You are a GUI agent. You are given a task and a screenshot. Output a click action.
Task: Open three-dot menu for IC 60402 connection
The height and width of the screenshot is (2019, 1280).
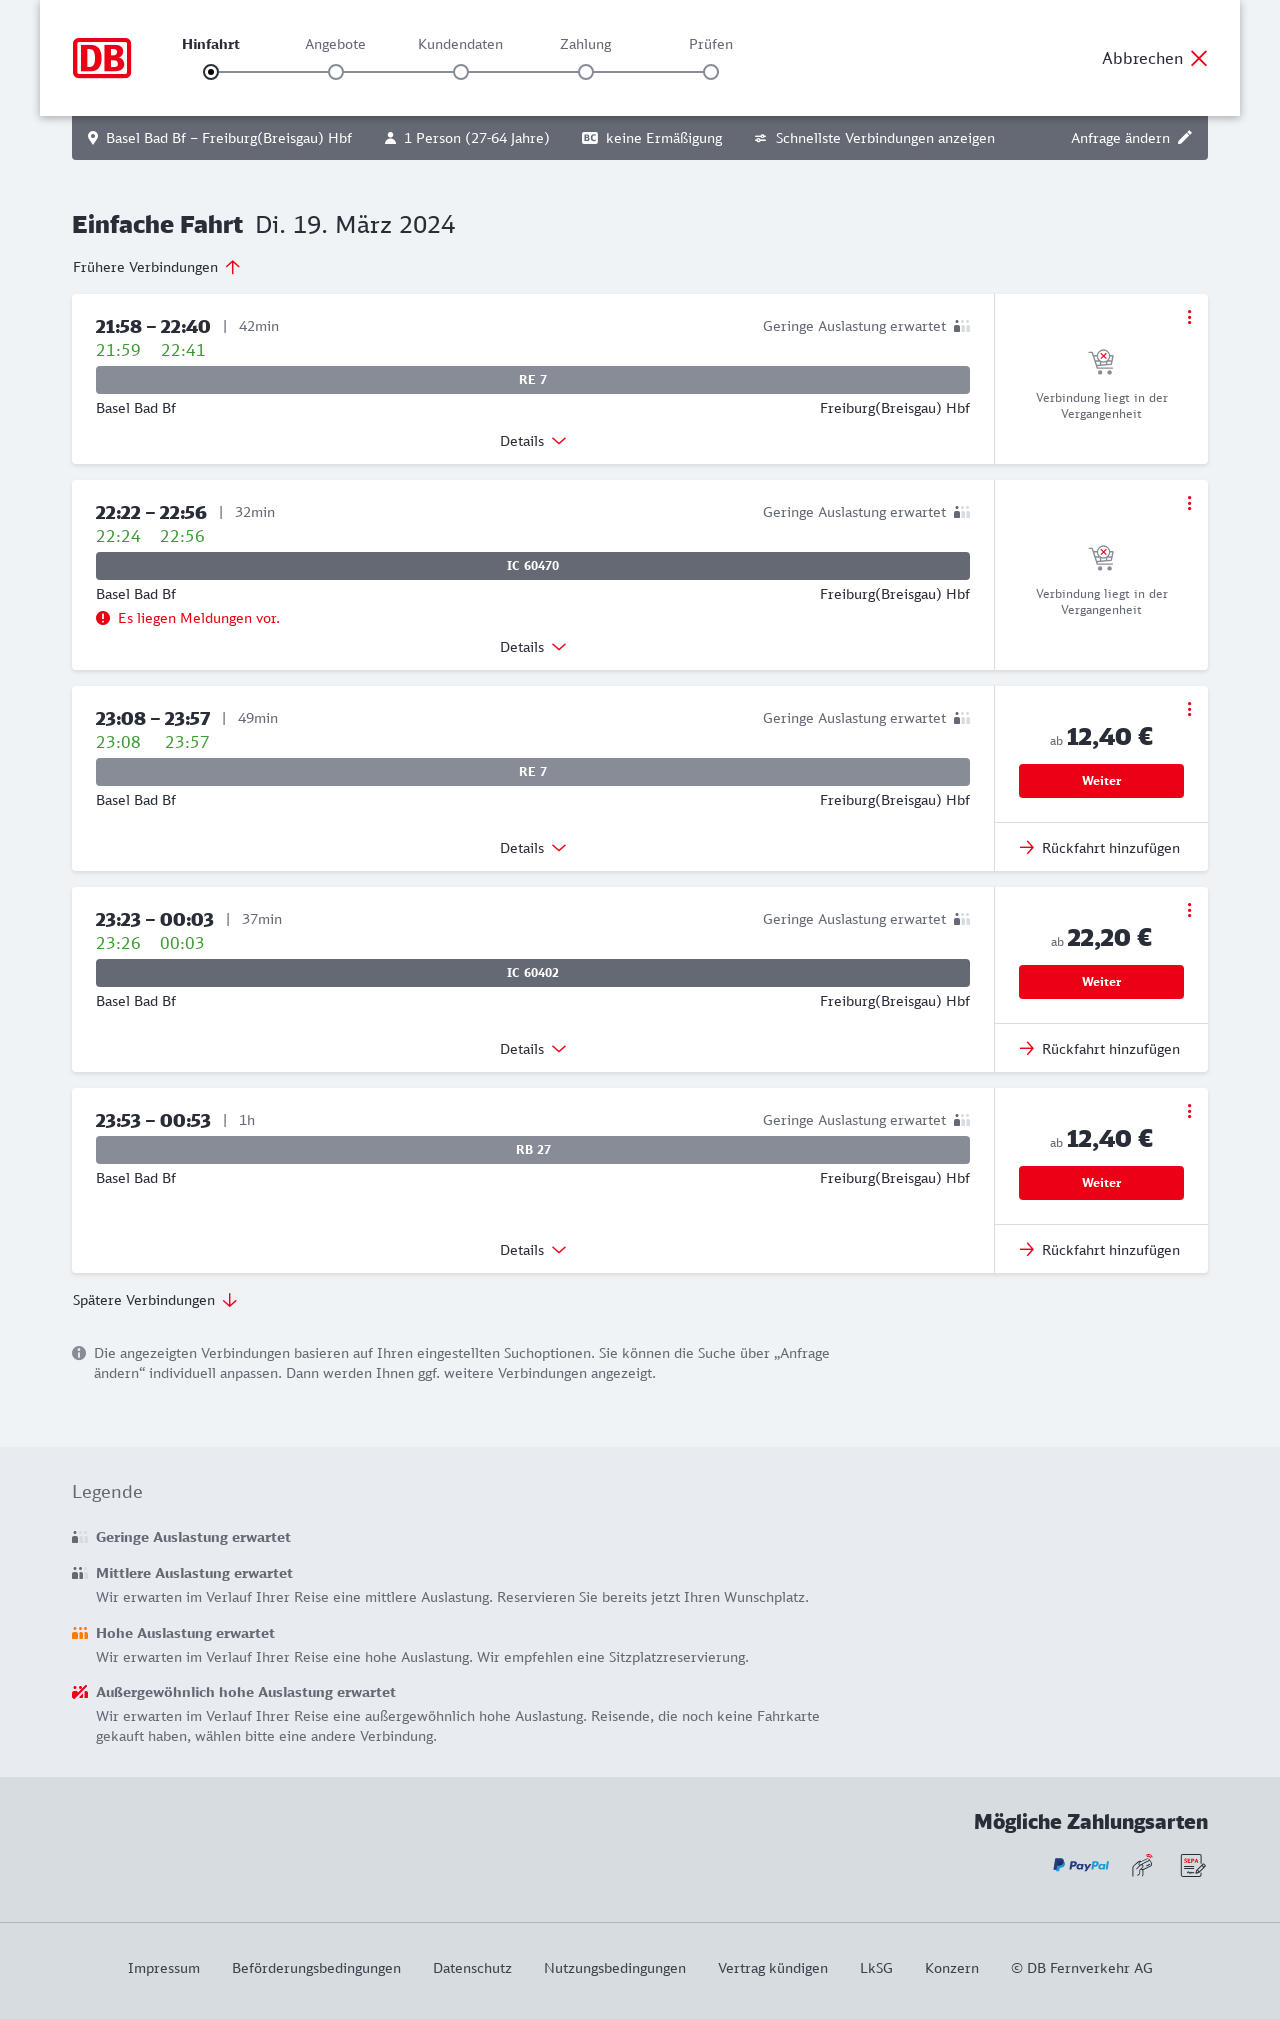click(1189, 910)
